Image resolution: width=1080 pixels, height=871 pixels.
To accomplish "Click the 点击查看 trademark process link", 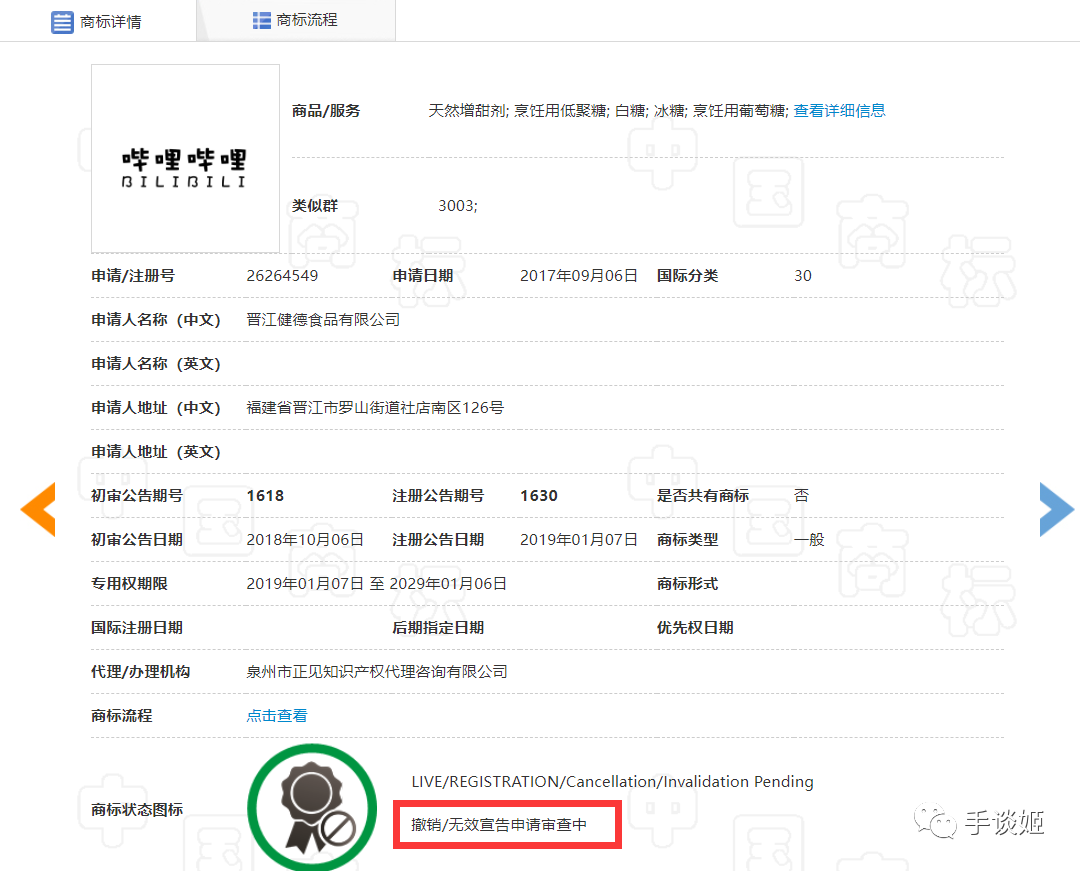I will pyautogui.click(x=277, y=715).
